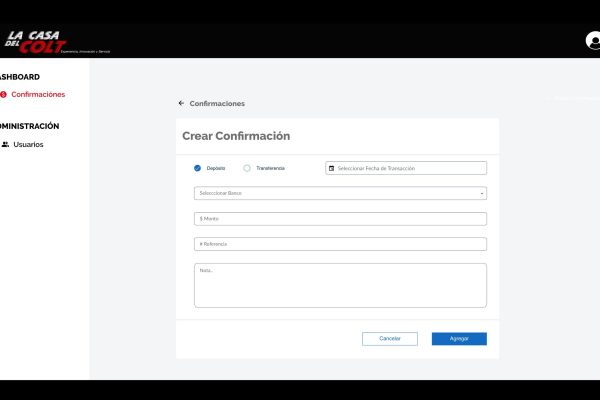Open Confirmaciones in the sidebar

[x=38, y=95]
